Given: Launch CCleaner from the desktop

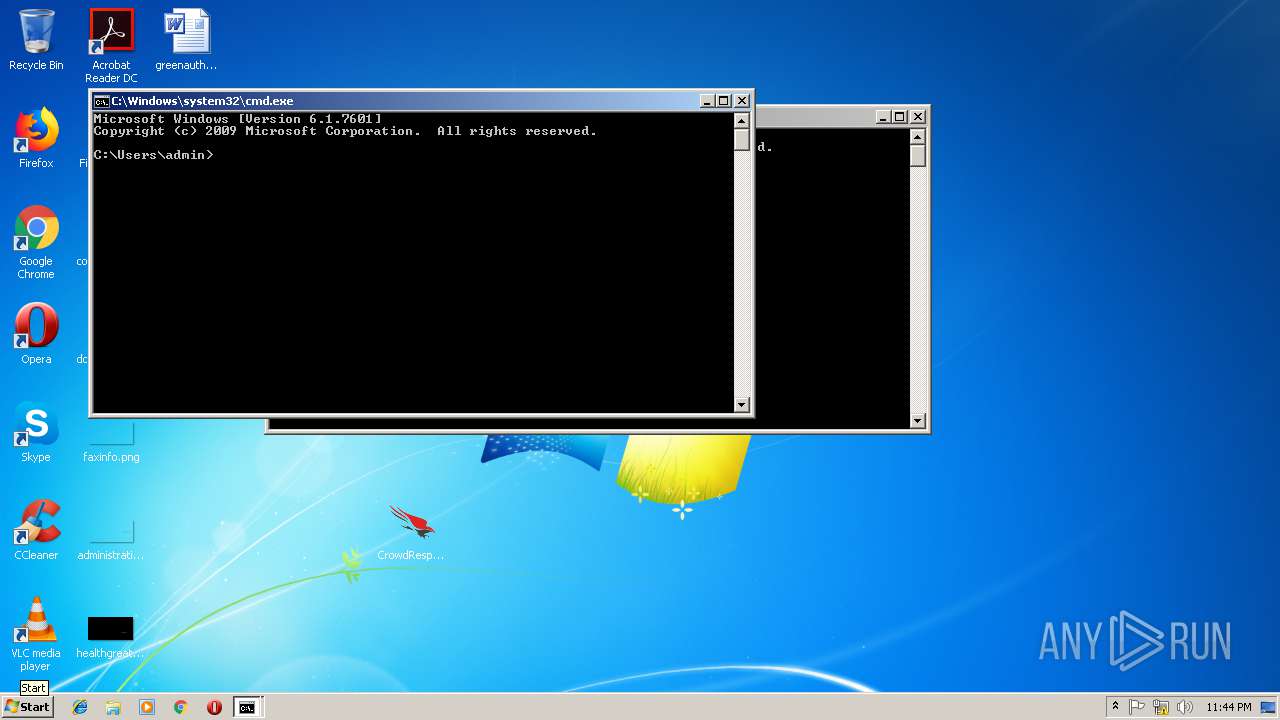Looking at the screenshot, I should click(36, 530).
